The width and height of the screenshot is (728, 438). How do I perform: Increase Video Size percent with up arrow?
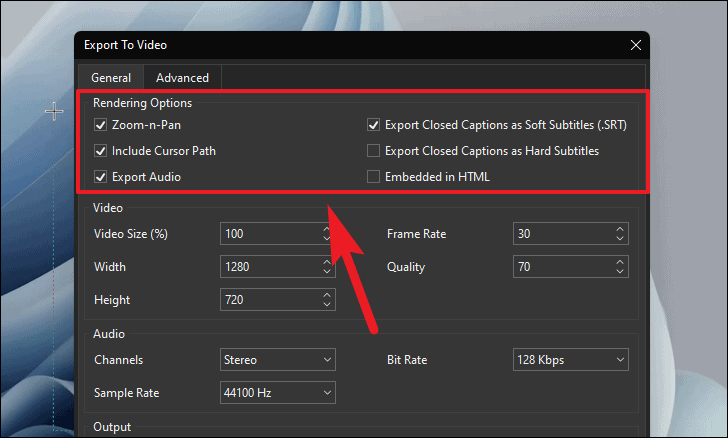(x=327, y=229)
